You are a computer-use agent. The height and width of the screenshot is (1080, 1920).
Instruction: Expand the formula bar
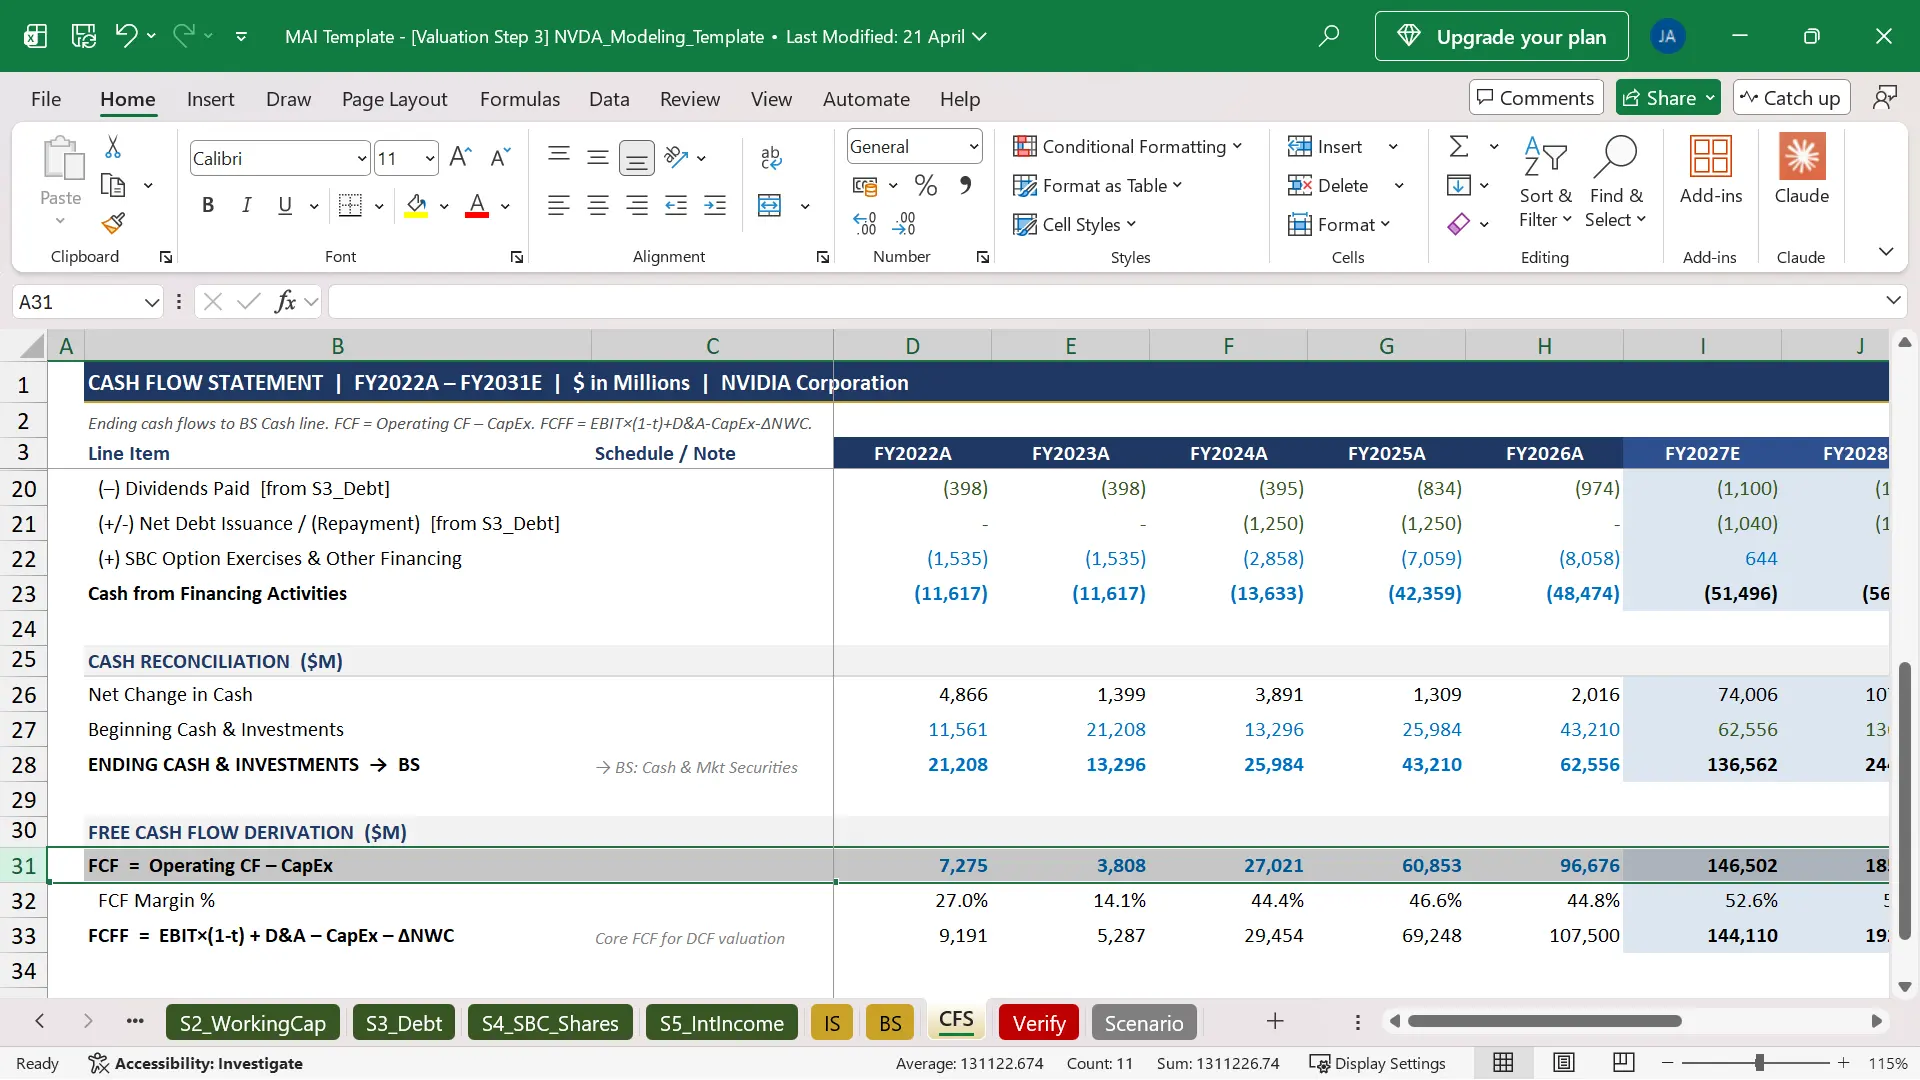tap(1893, 300)
